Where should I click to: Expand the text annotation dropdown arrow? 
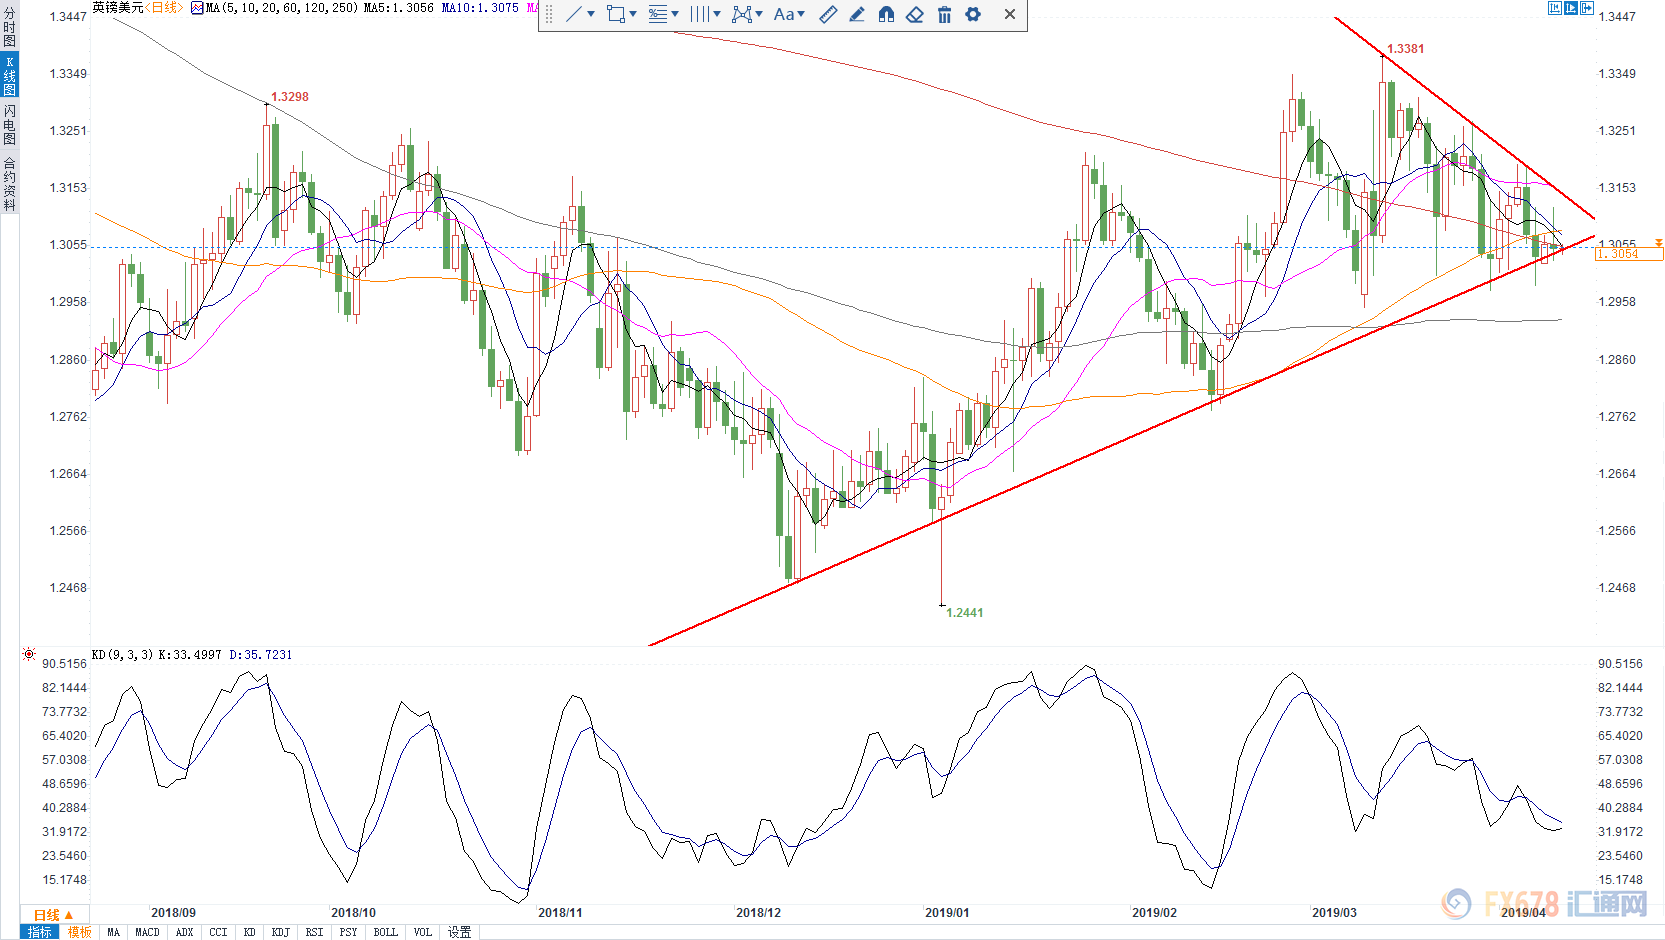[x=801, y=14]
